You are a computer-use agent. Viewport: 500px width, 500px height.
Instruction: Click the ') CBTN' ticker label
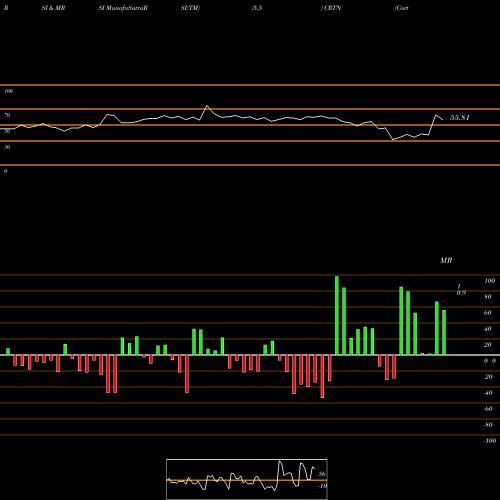(x=331, y=8)
